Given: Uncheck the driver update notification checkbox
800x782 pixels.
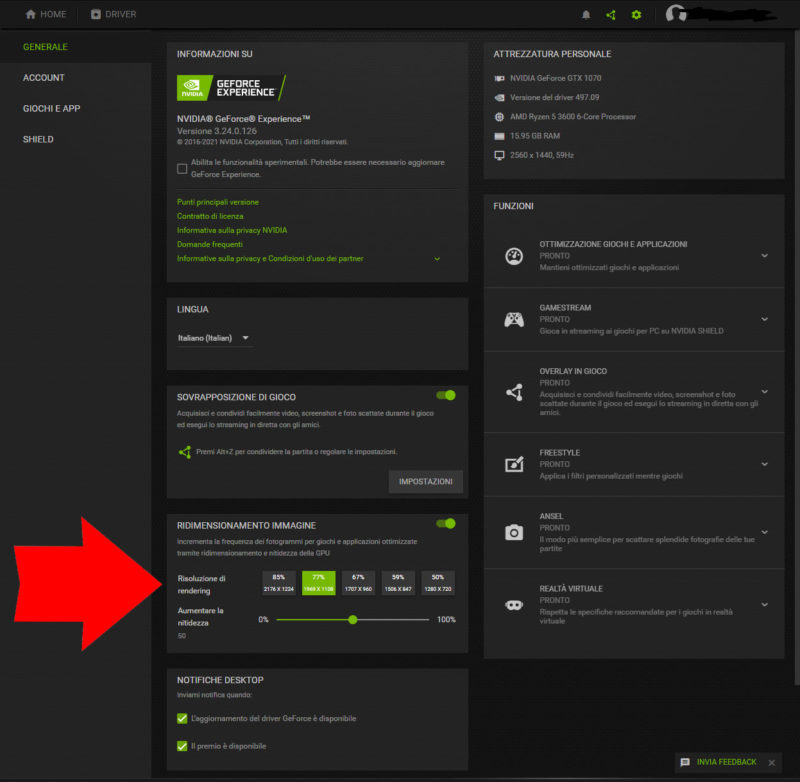Looking at the screenshot, I should [x=182, y=717].
